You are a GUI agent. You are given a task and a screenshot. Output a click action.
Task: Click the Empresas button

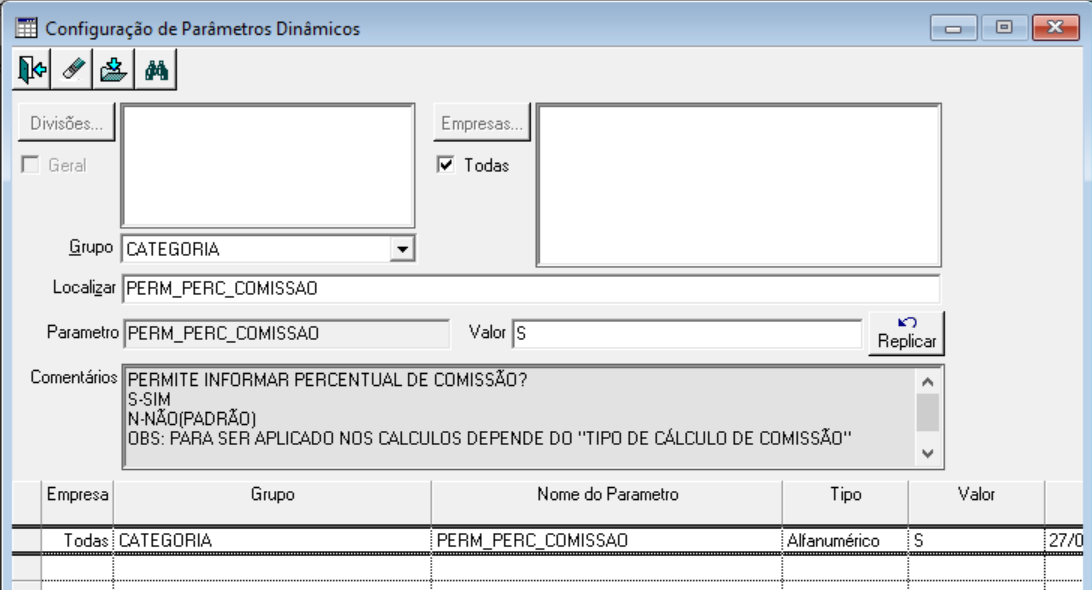(481, 123)
